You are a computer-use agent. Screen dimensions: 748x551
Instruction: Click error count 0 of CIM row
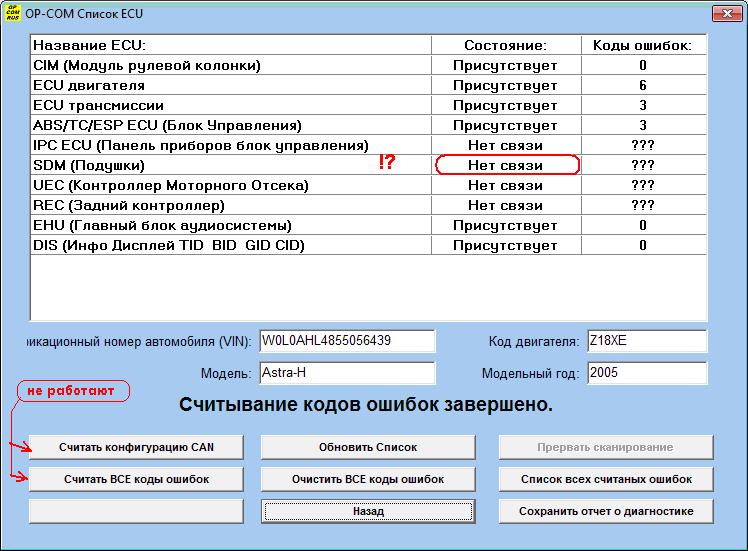click(x=643, y=65)
